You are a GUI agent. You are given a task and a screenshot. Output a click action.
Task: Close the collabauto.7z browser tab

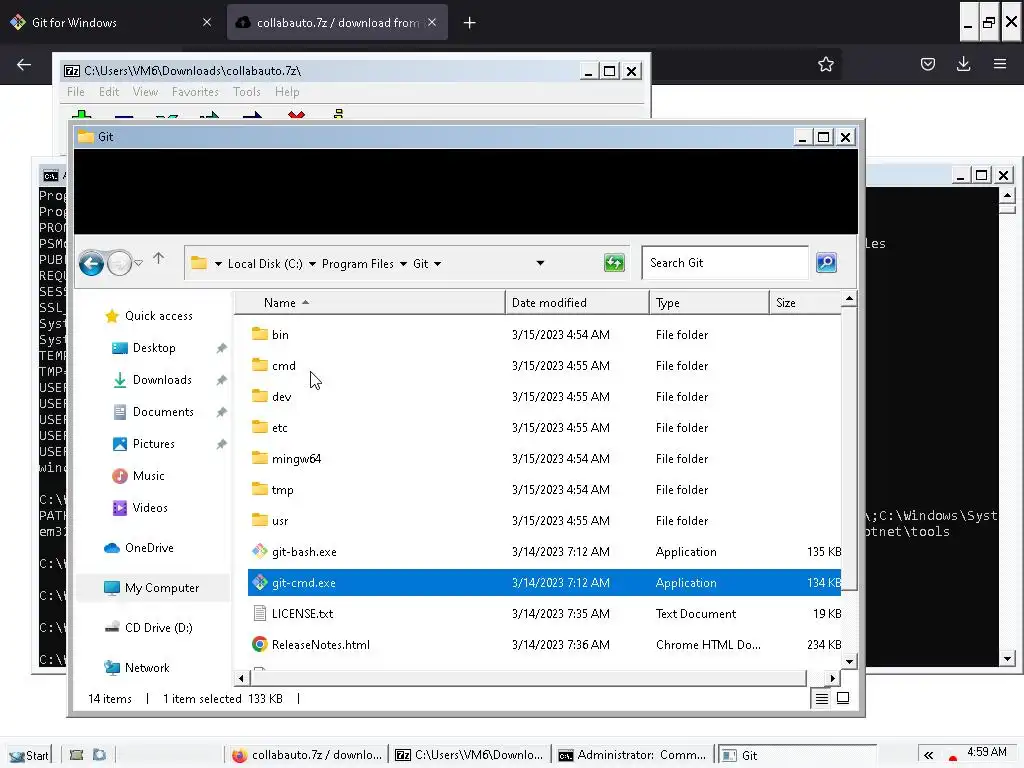(432, 22)
